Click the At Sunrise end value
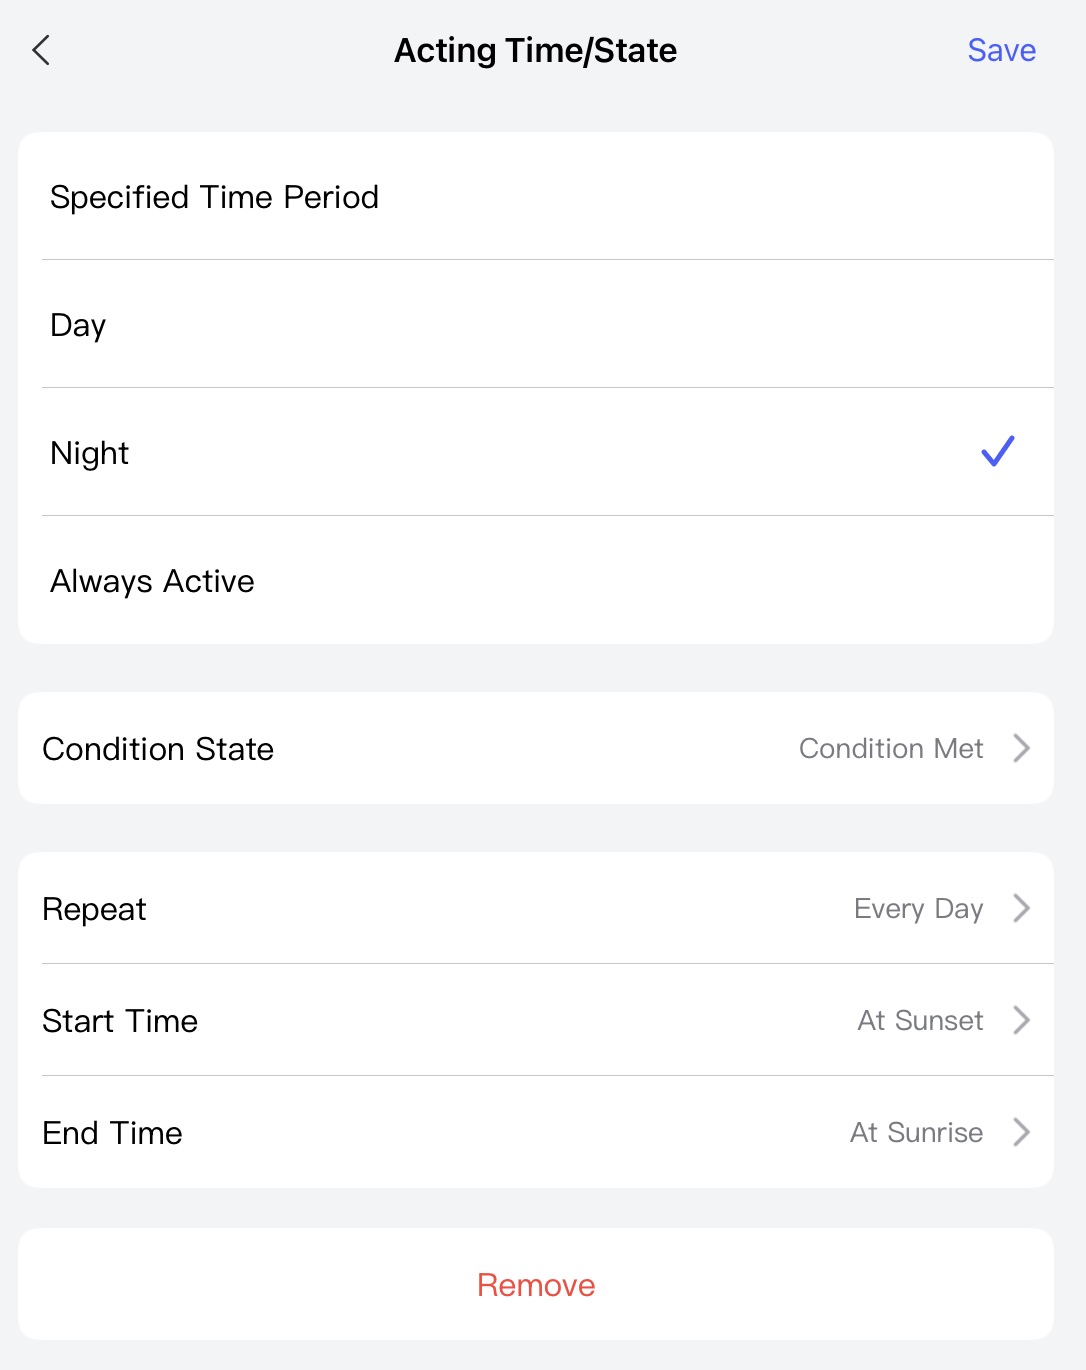The height and width of the screenshot is (1370, 1086). pos(916,1132)
